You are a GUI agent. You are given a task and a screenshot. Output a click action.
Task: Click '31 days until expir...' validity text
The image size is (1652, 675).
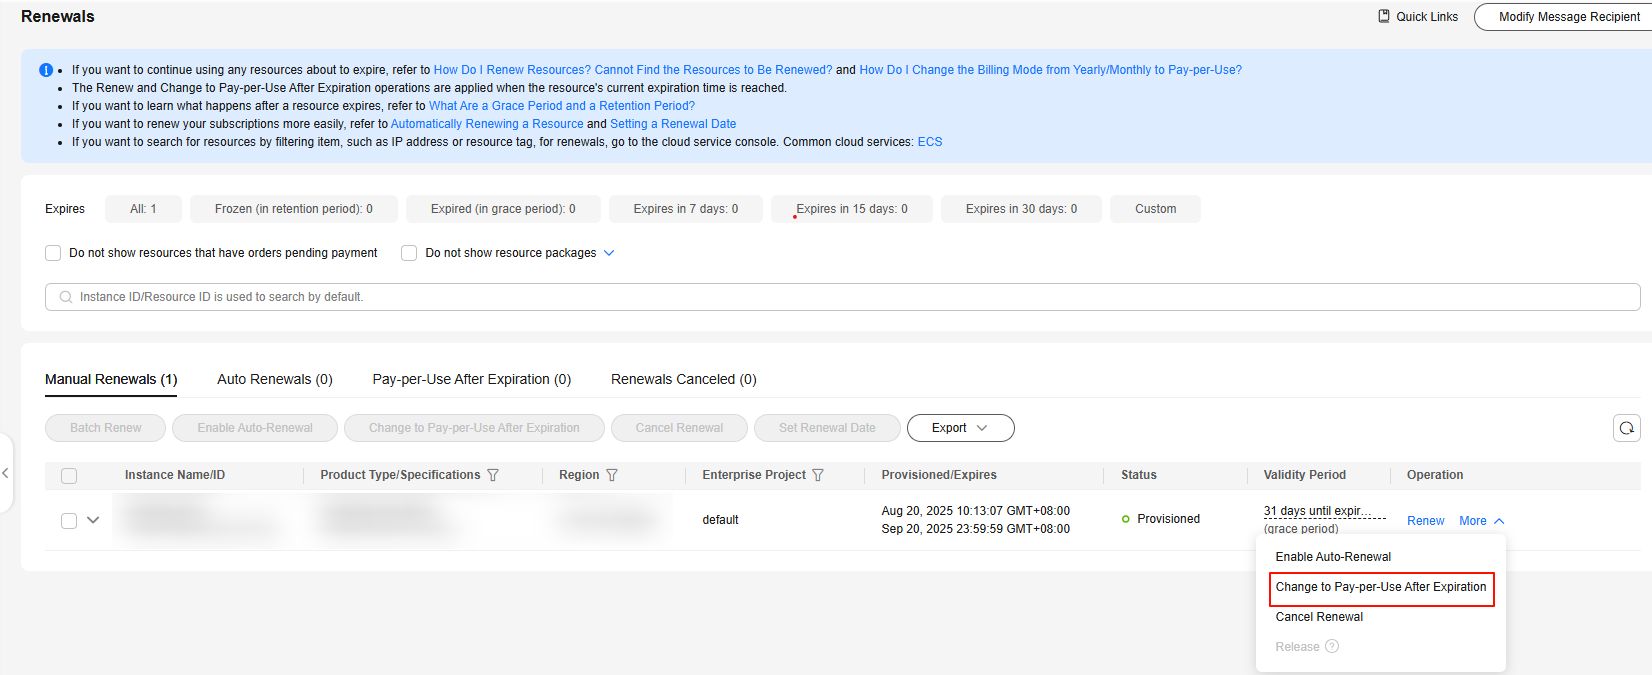1317,511
